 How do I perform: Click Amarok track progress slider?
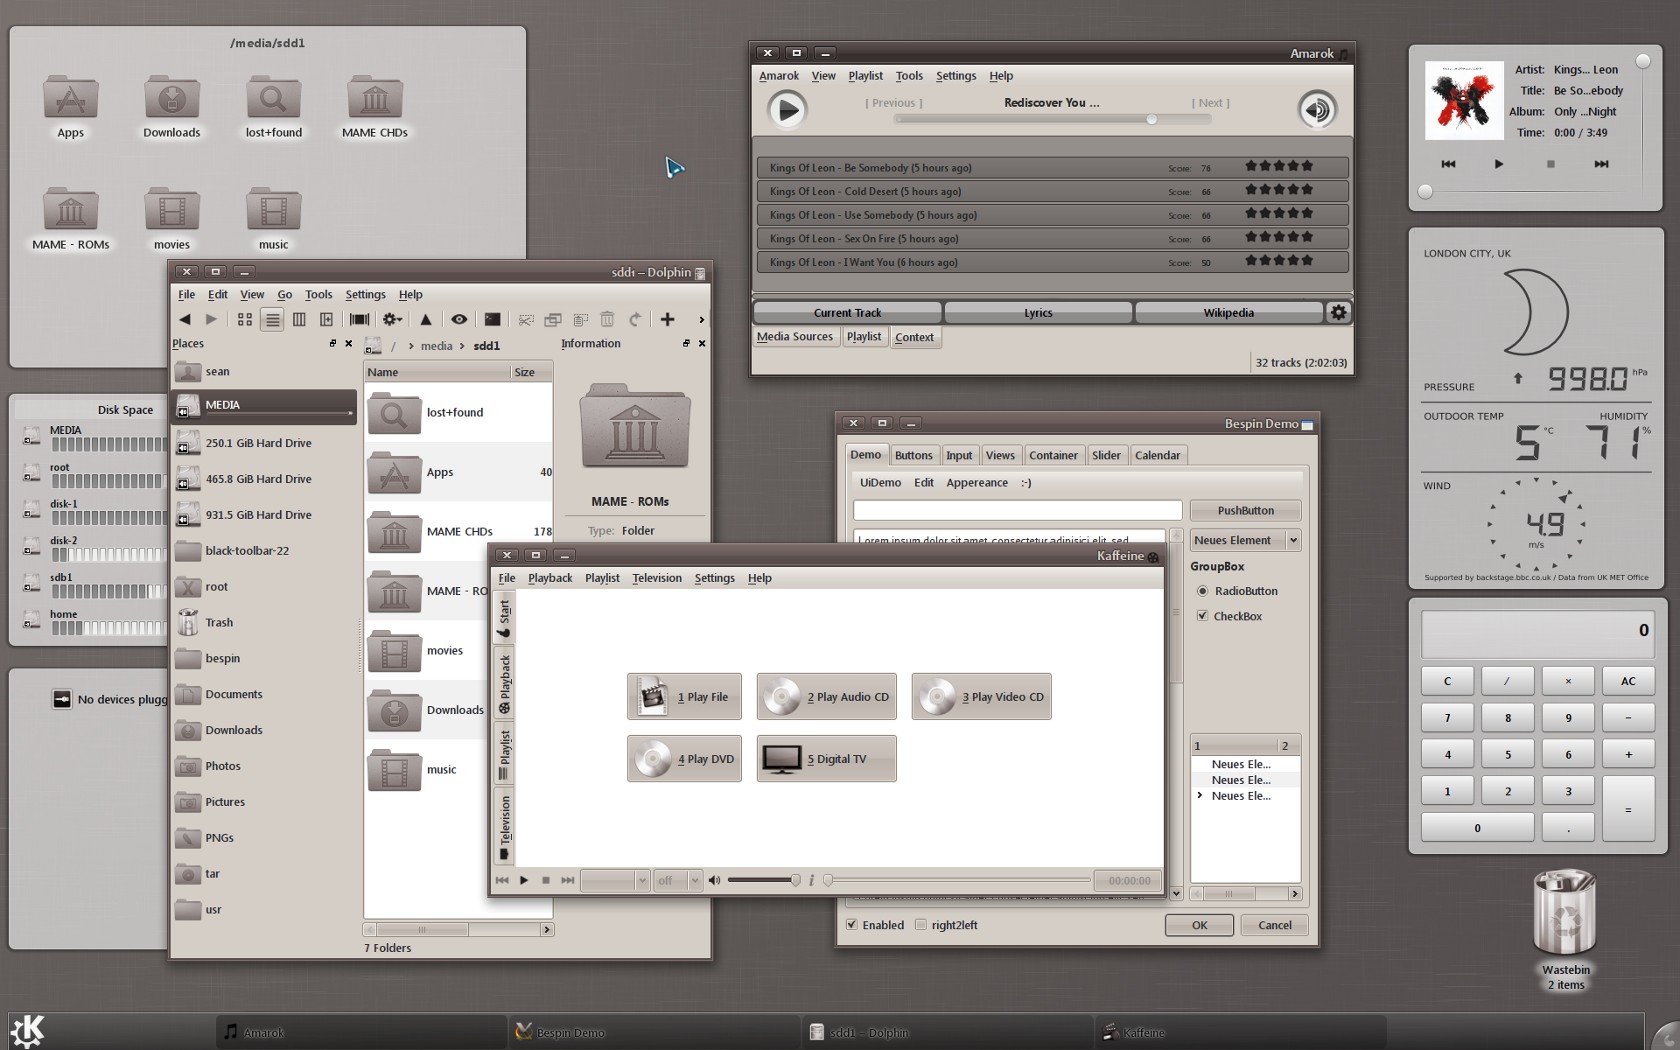[1053, 119]
